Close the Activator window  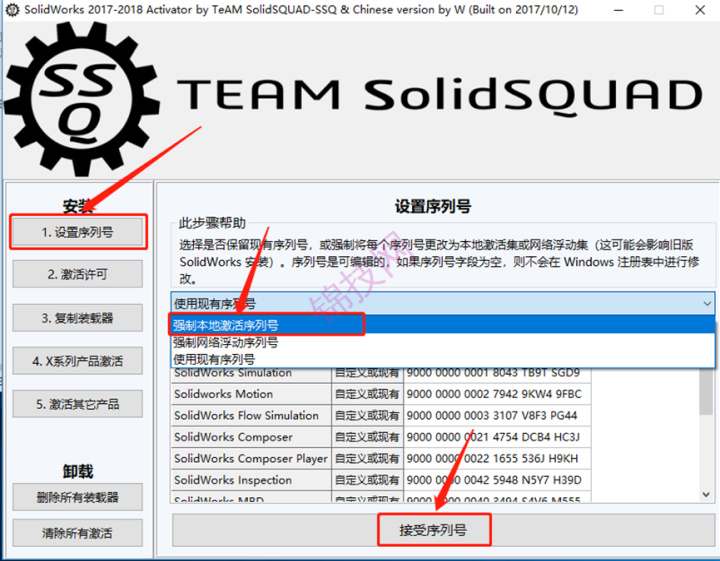point(700,10)
